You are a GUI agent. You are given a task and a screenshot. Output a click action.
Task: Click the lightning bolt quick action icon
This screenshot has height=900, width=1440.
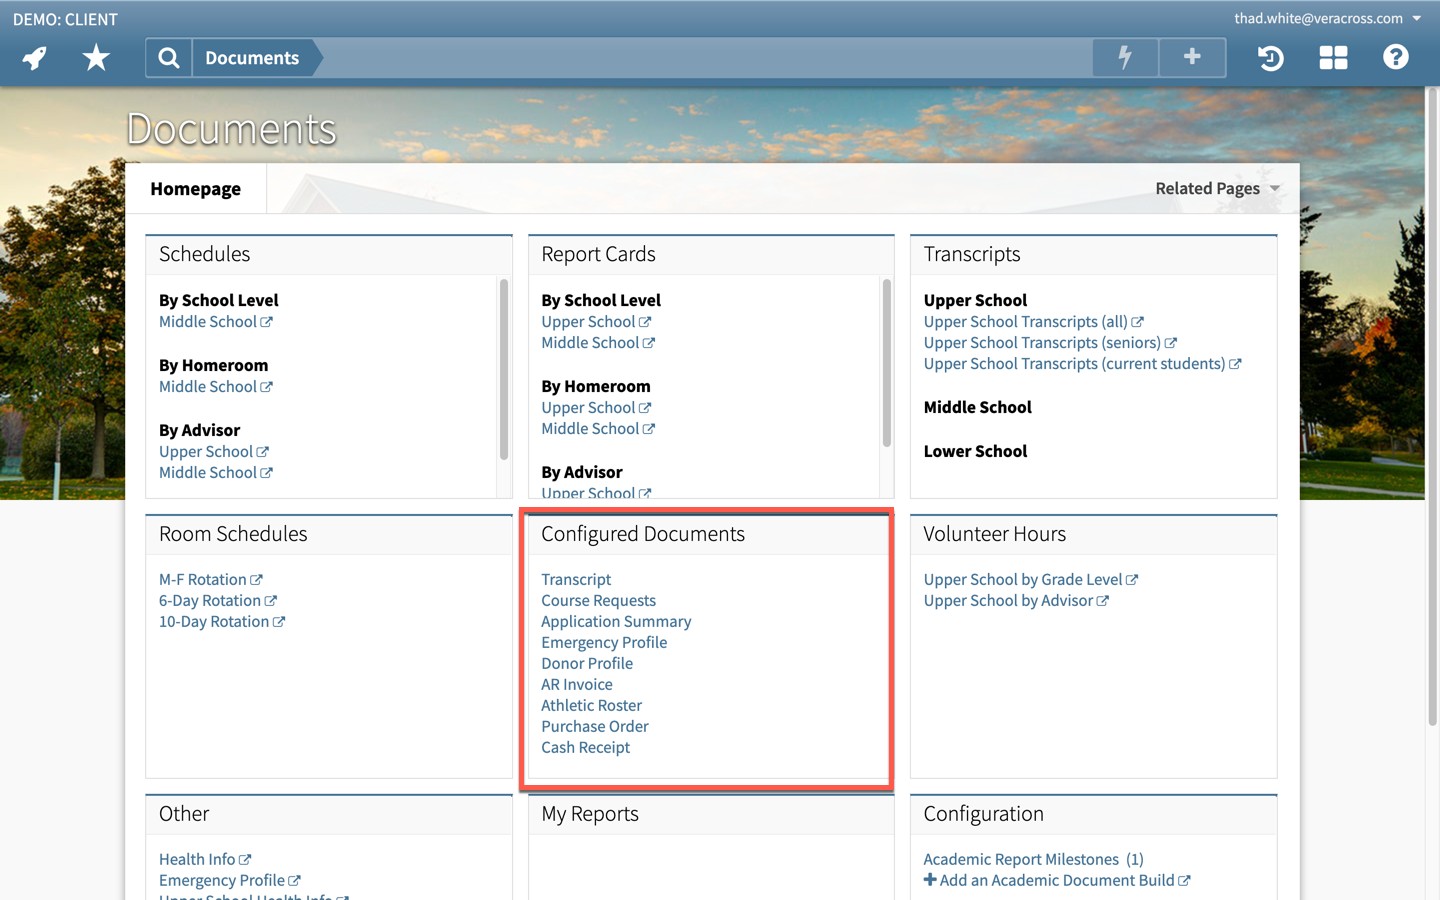[1125, 58]
